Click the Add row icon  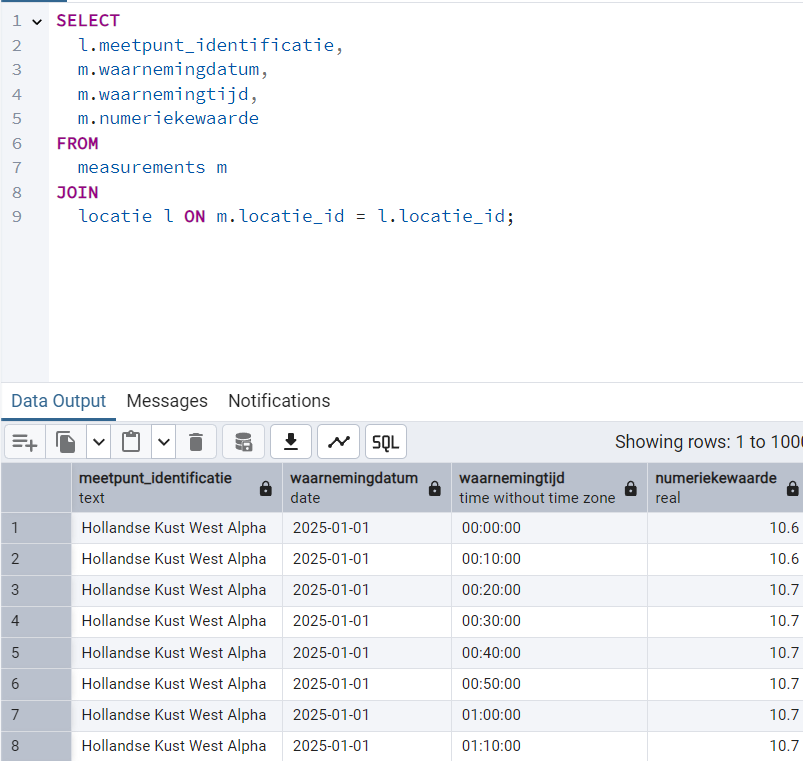pyautogui.click(x=25, y=441)
